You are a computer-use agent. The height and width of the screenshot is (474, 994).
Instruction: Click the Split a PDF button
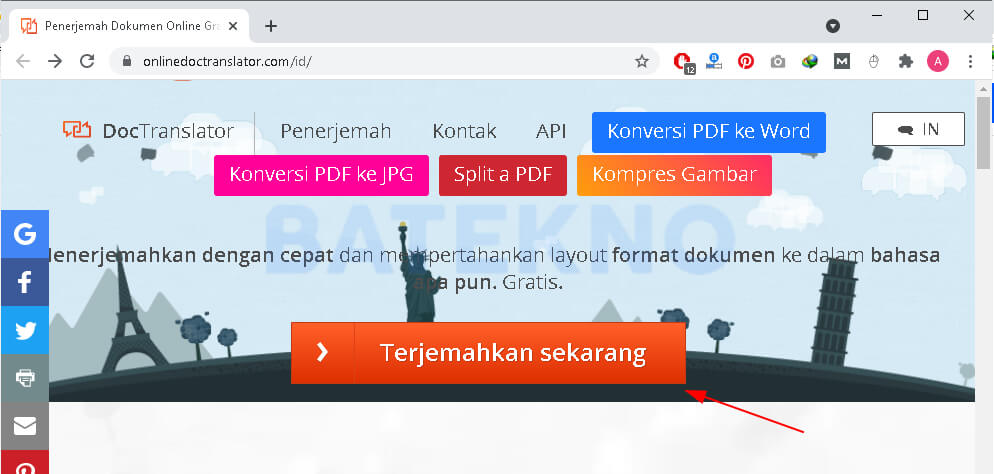pos(503,175)
